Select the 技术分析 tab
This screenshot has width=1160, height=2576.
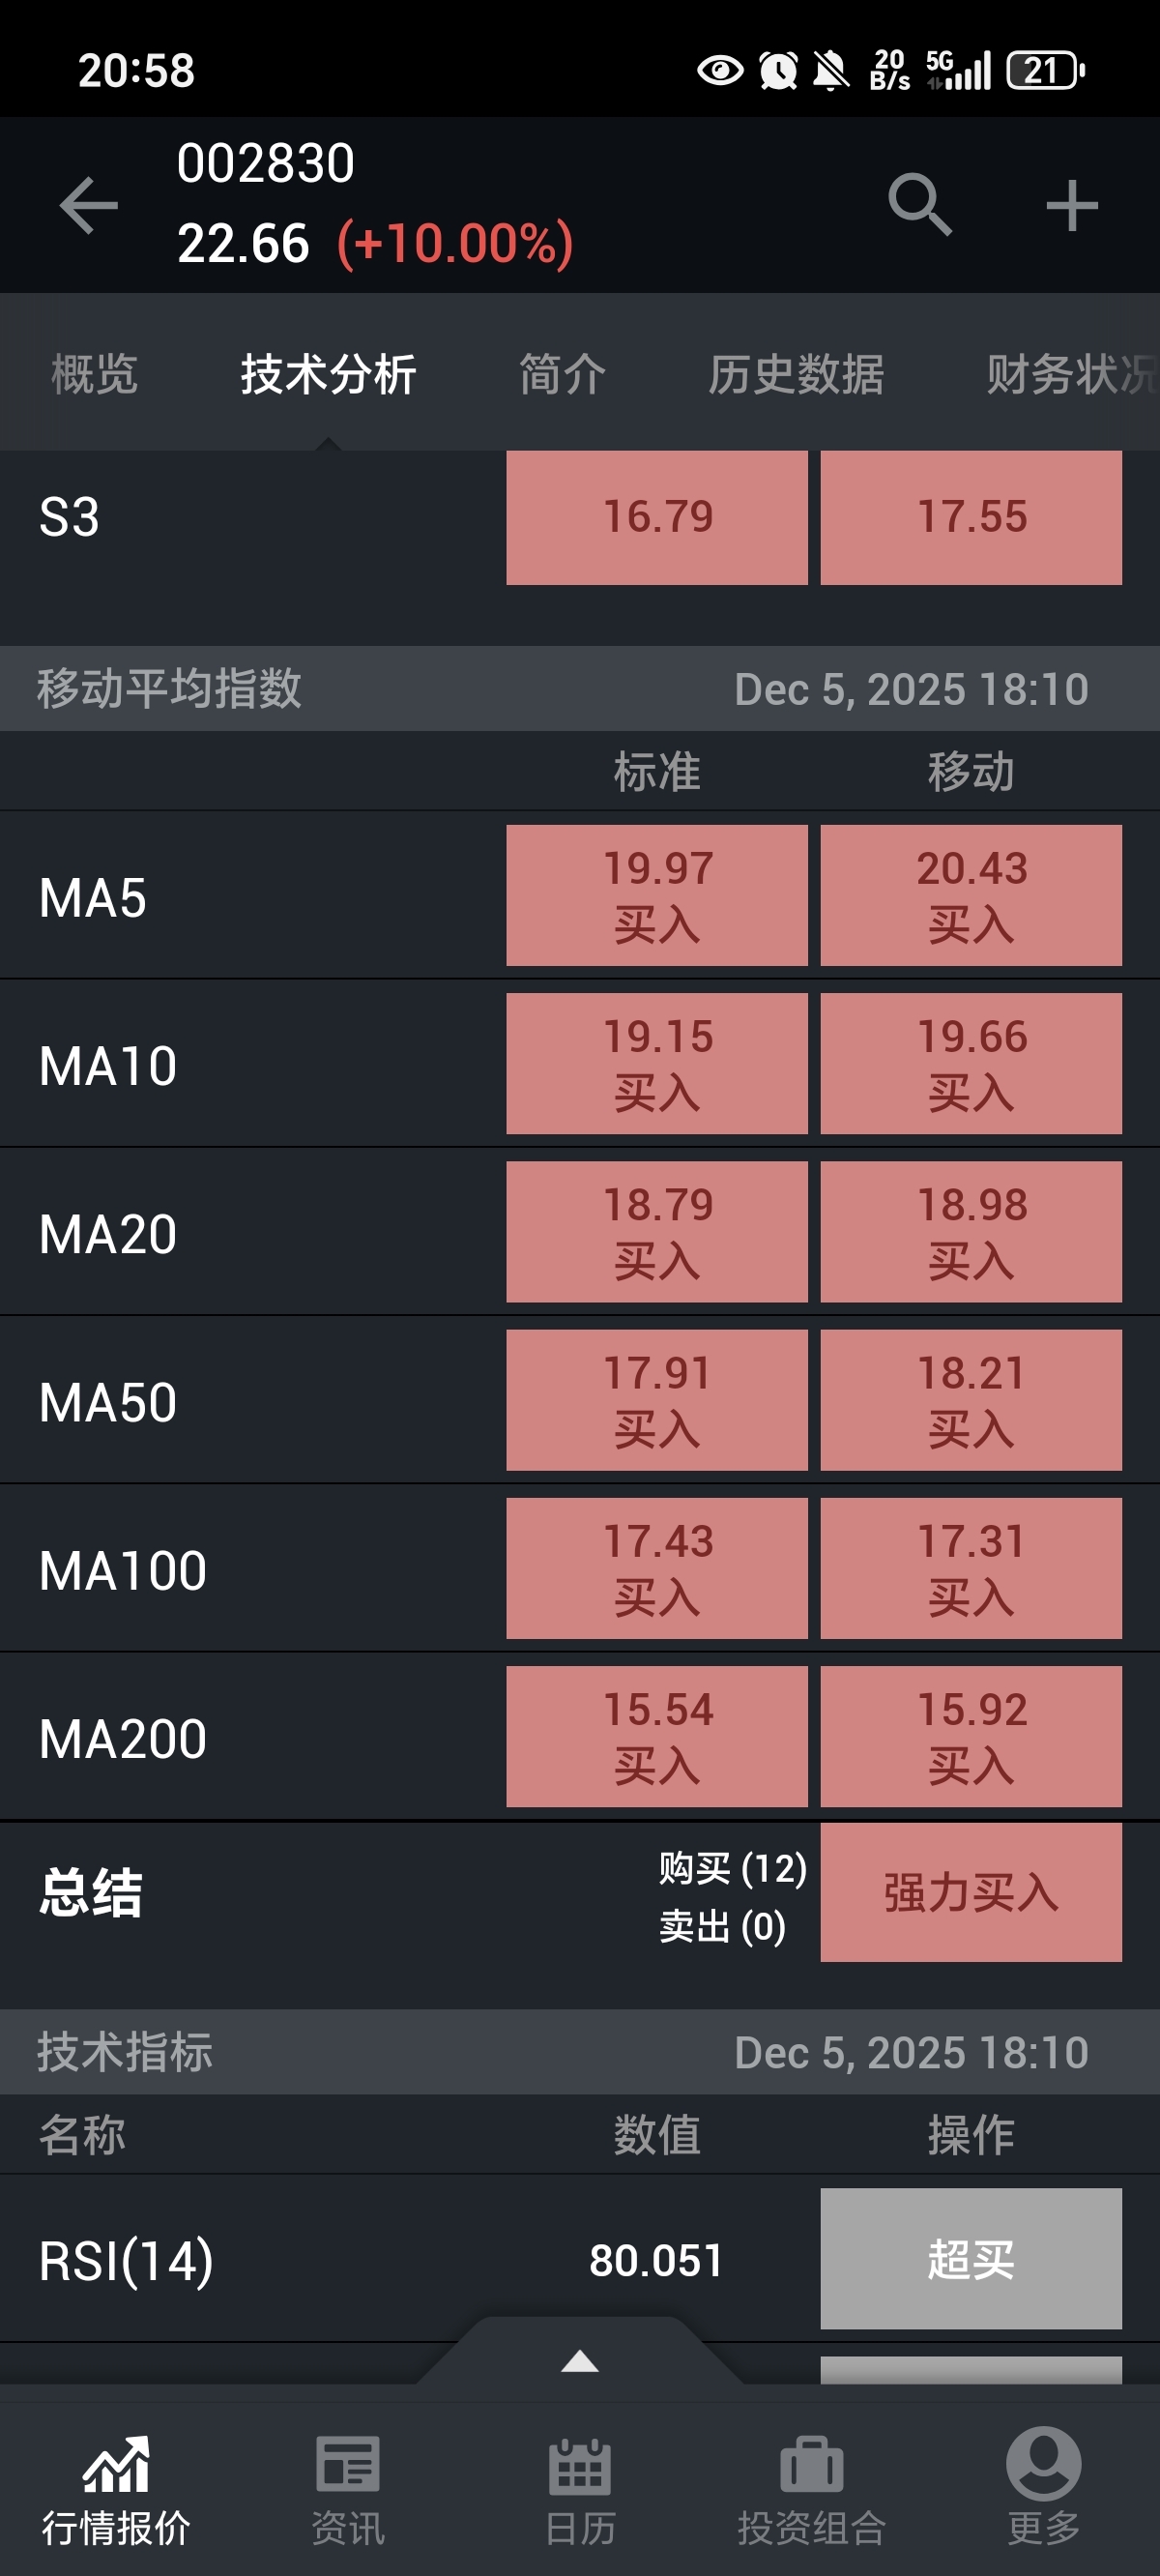(x=328, y=374)
